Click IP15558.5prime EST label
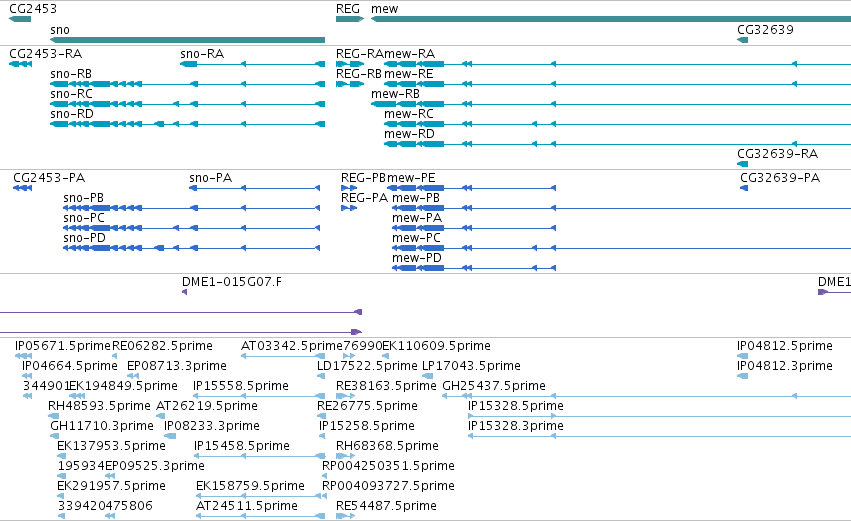Screen dimensions: 851x521 click(241, 386)
